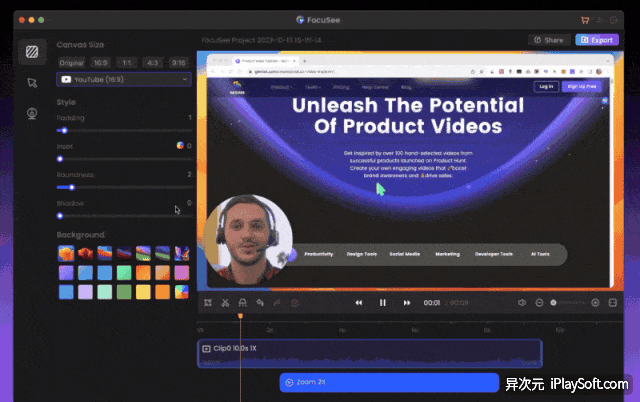Zoom in the timeline with plus icon

[x=596, y=303]
